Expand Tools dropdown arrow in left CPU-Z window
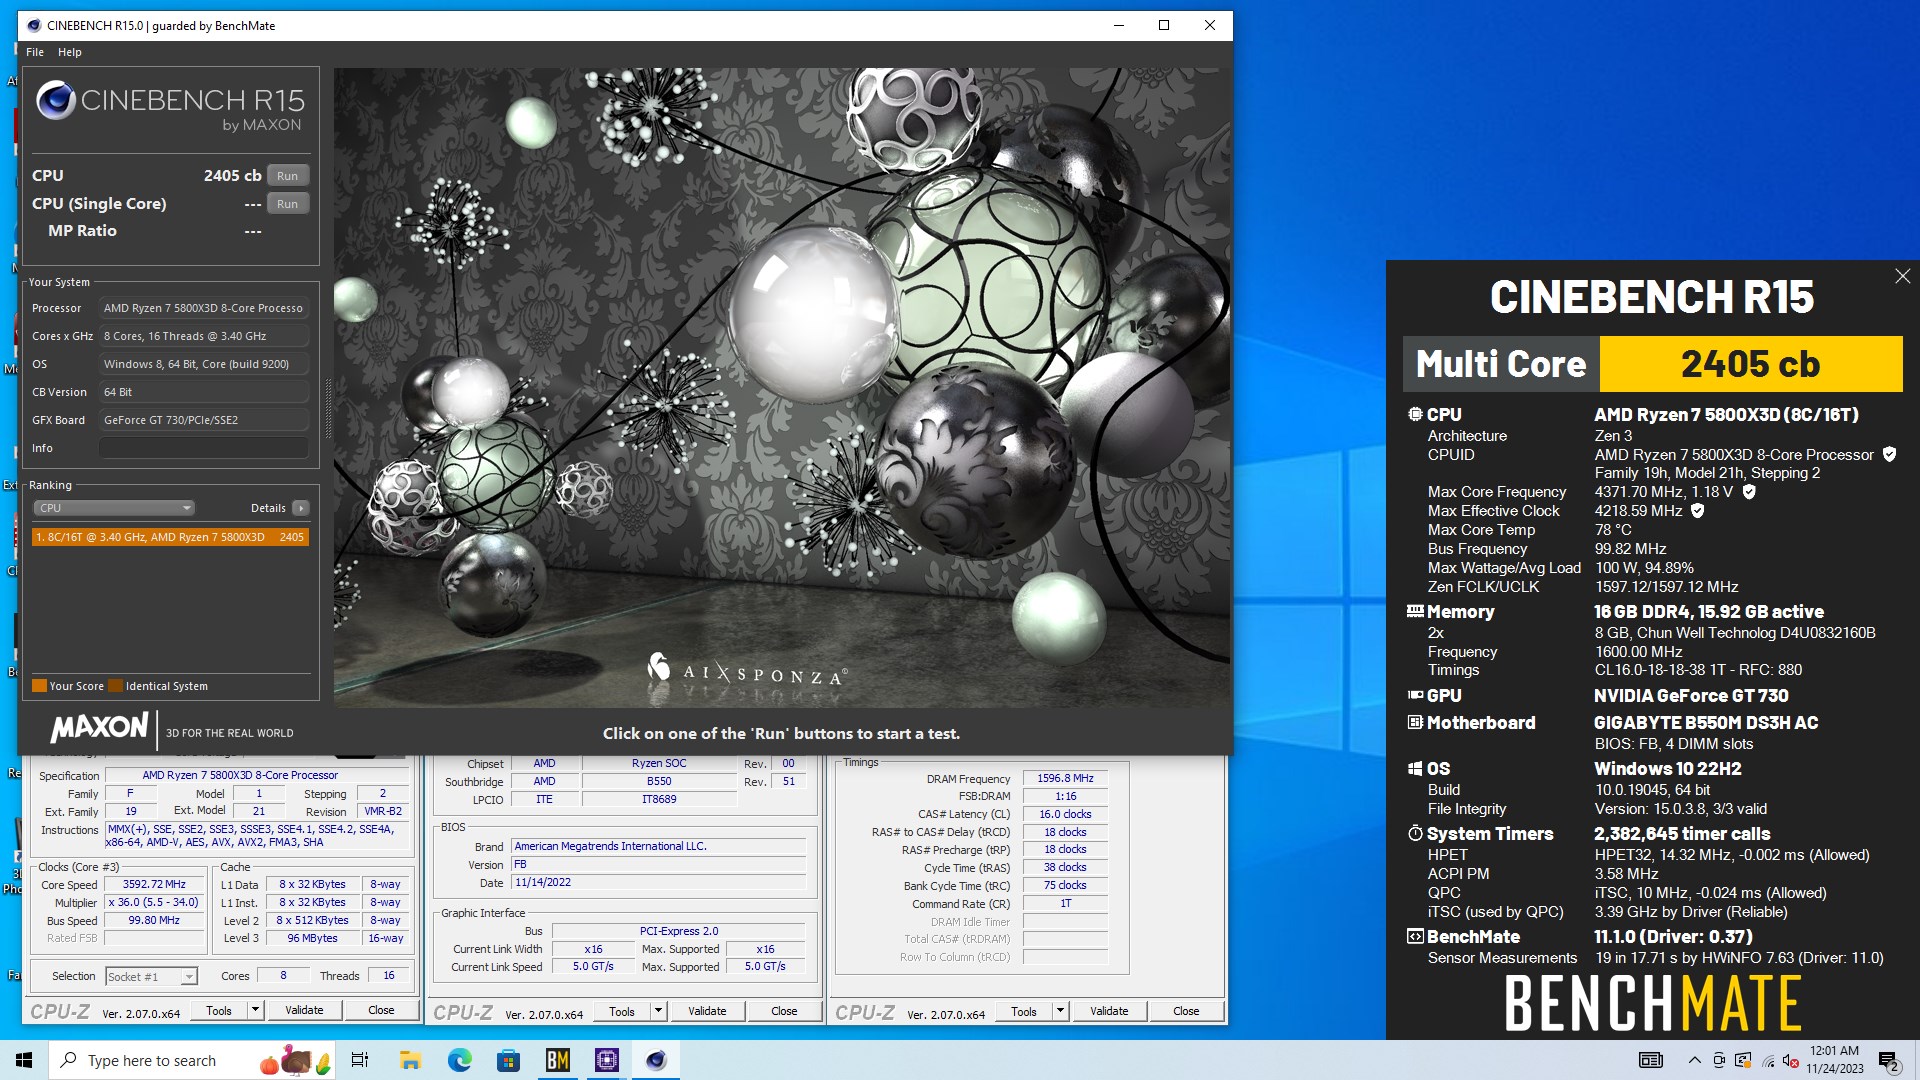The image size is (1920, 1080). [x=255, y=1010]
